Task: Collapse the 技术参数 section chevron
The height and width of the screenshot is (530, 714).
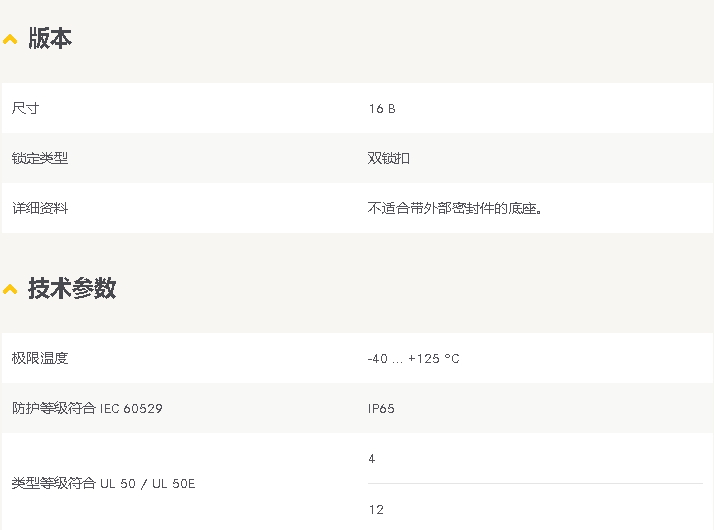Action: coord(10,289)
